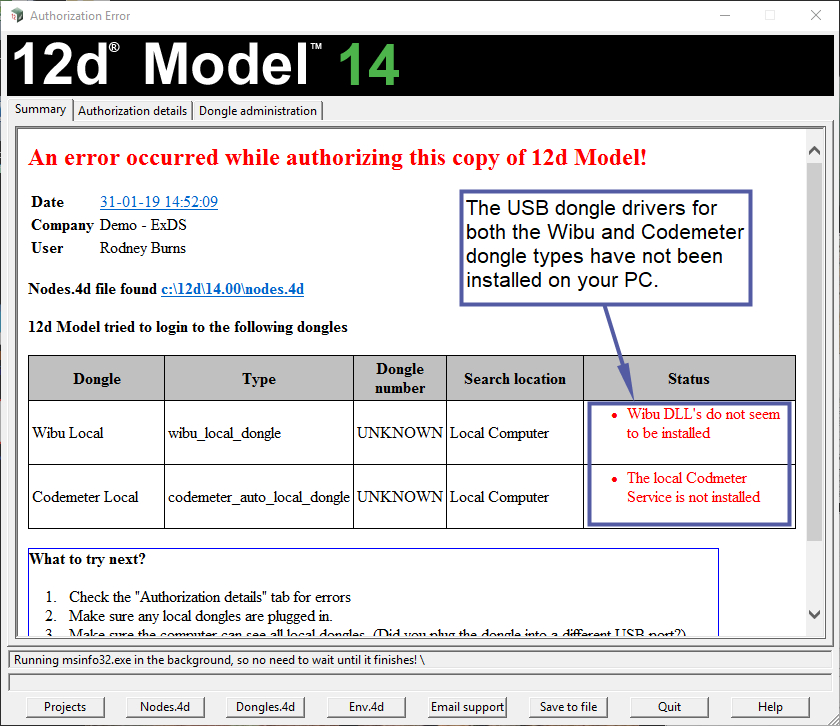The height and width of the screenshot is (726, 840).
Task: Click the Email support button
Action: tap(467, 707)
